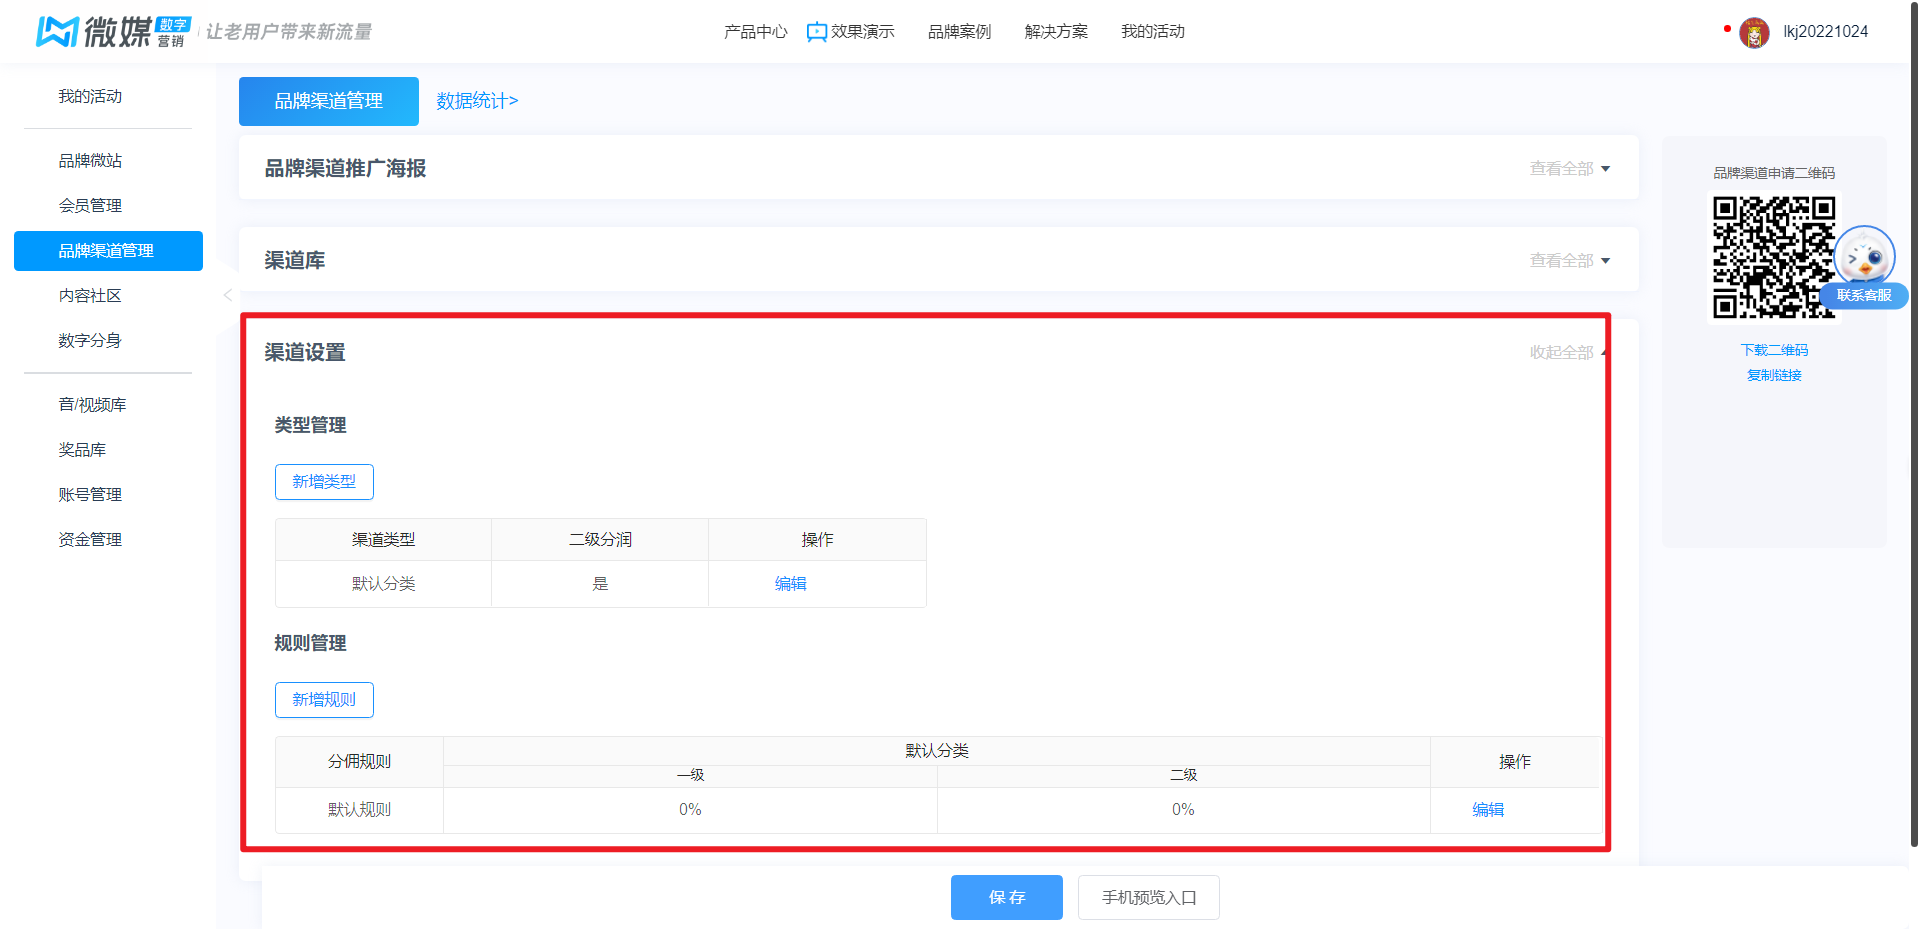This screenshot has width=1920, height=929.
Task: Click the 渠道设置 section title
Action: click(305, 353)
